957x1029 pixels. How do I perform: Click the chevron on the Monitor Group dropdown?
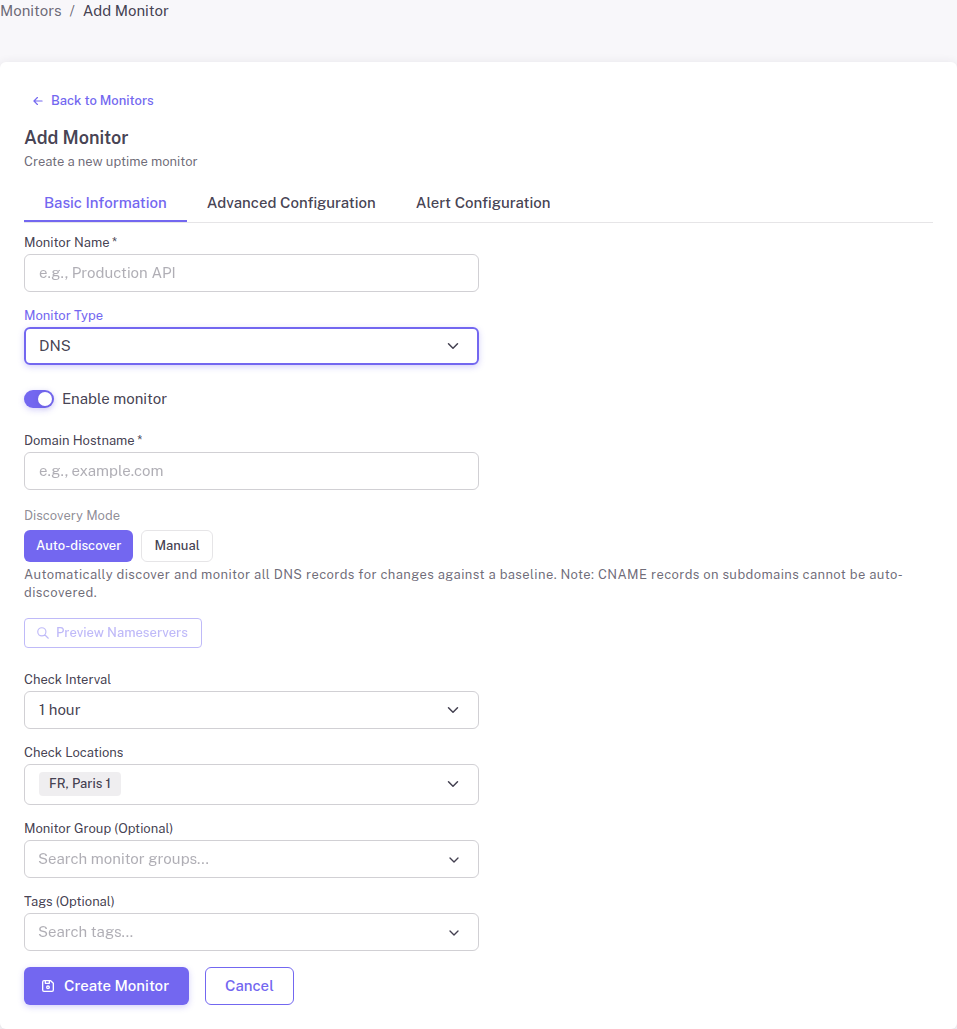point(454,858)
